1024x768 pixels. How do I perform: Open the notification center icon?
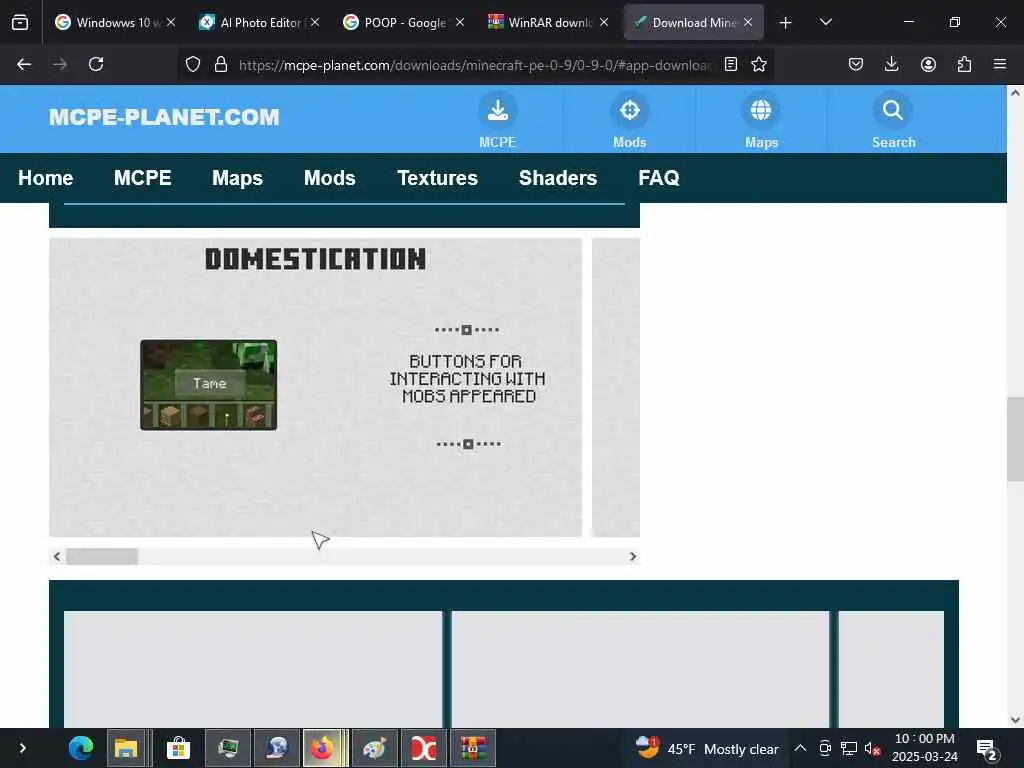click(986, 749)
